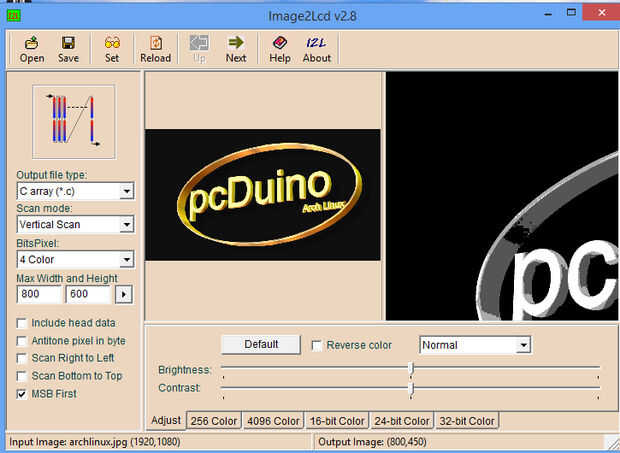This screenshot has width=620, height=453.
Task: Switch to the 32-bit Color tab
Action: pyautogui.click(x=467, y=421)
